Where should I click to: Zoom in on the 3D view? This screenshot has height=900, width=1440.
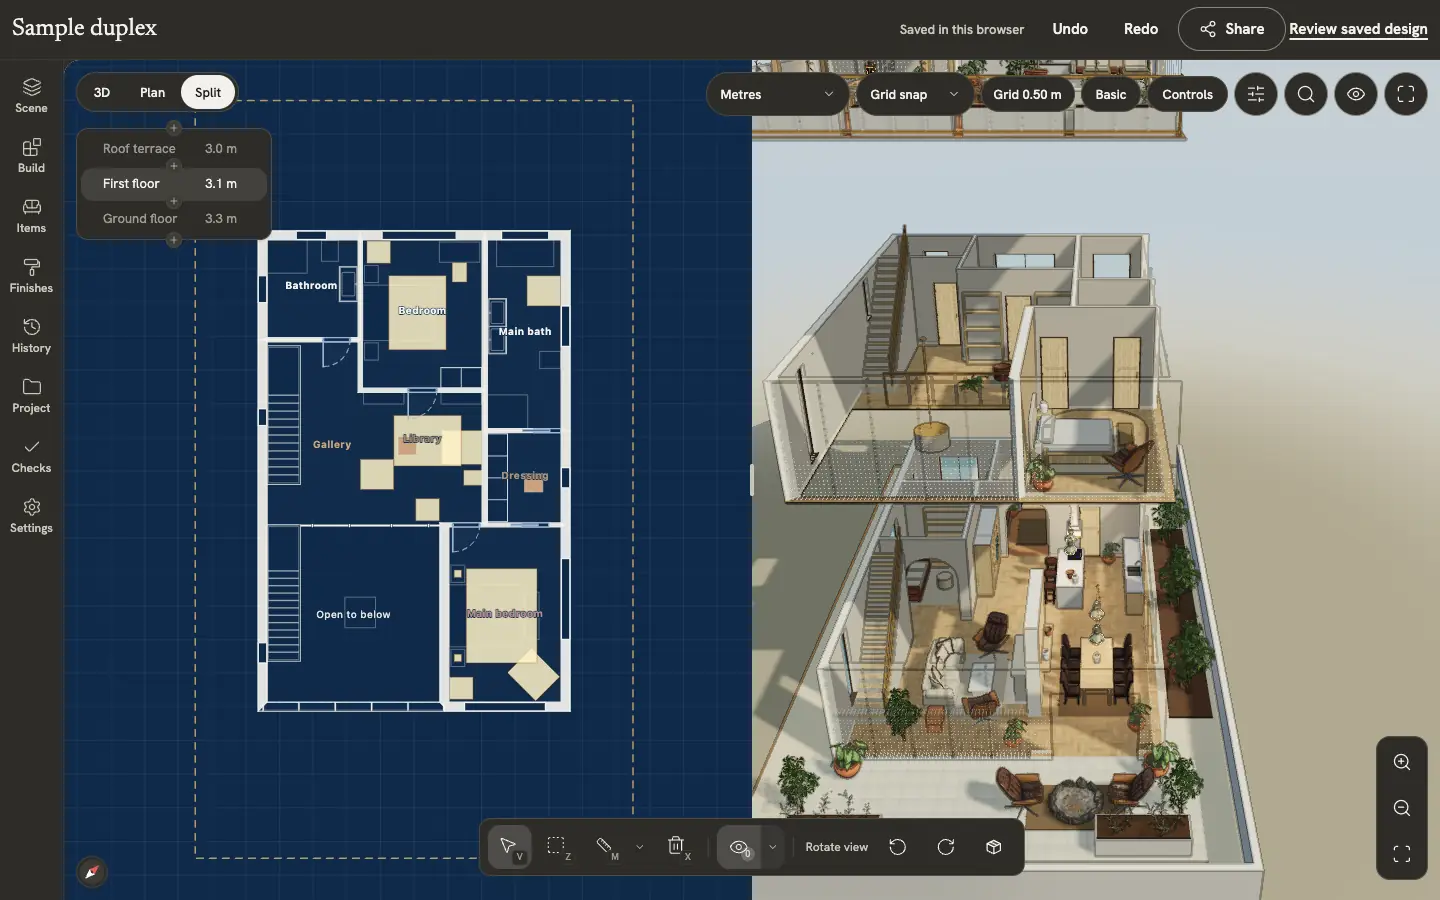pyautogui.click(x=1402, y=762)
